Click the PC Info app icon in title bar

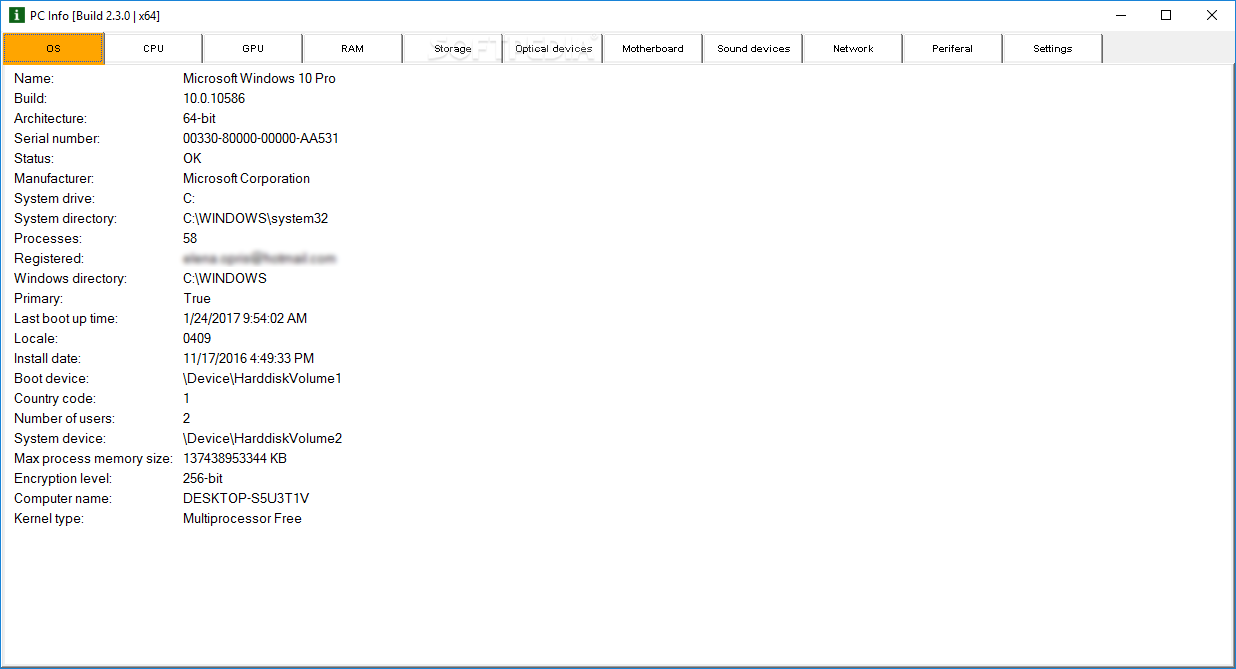coord(16,15)
